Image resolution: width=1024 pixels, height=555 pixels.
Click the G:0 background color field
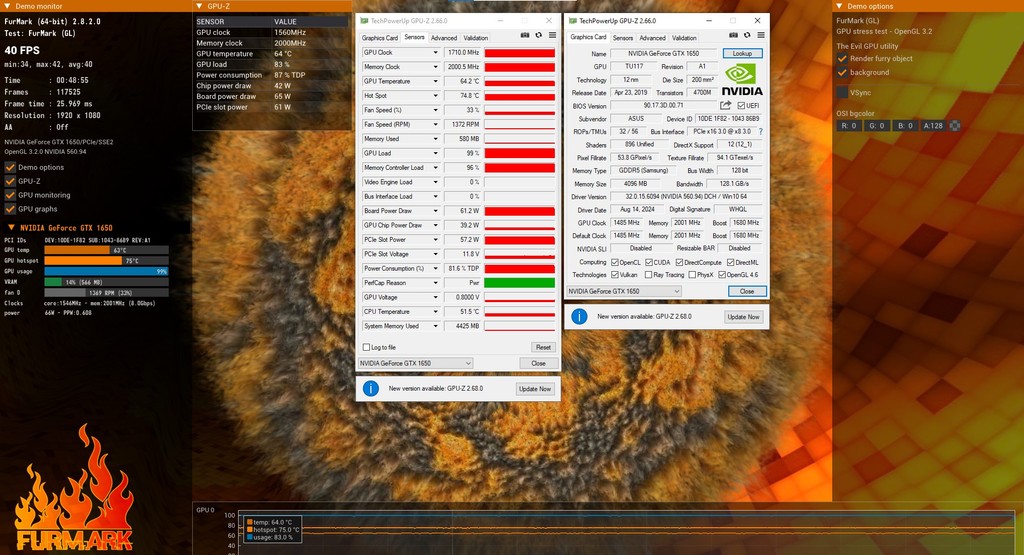876,125
